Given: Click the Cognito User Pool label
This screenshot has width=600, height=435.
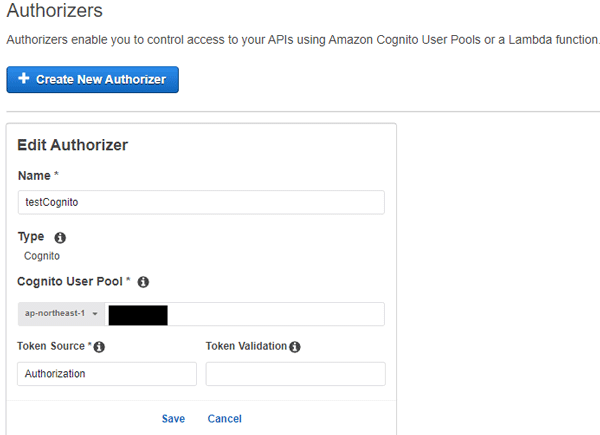Looking at the screenshot, I should click(70, 282).
